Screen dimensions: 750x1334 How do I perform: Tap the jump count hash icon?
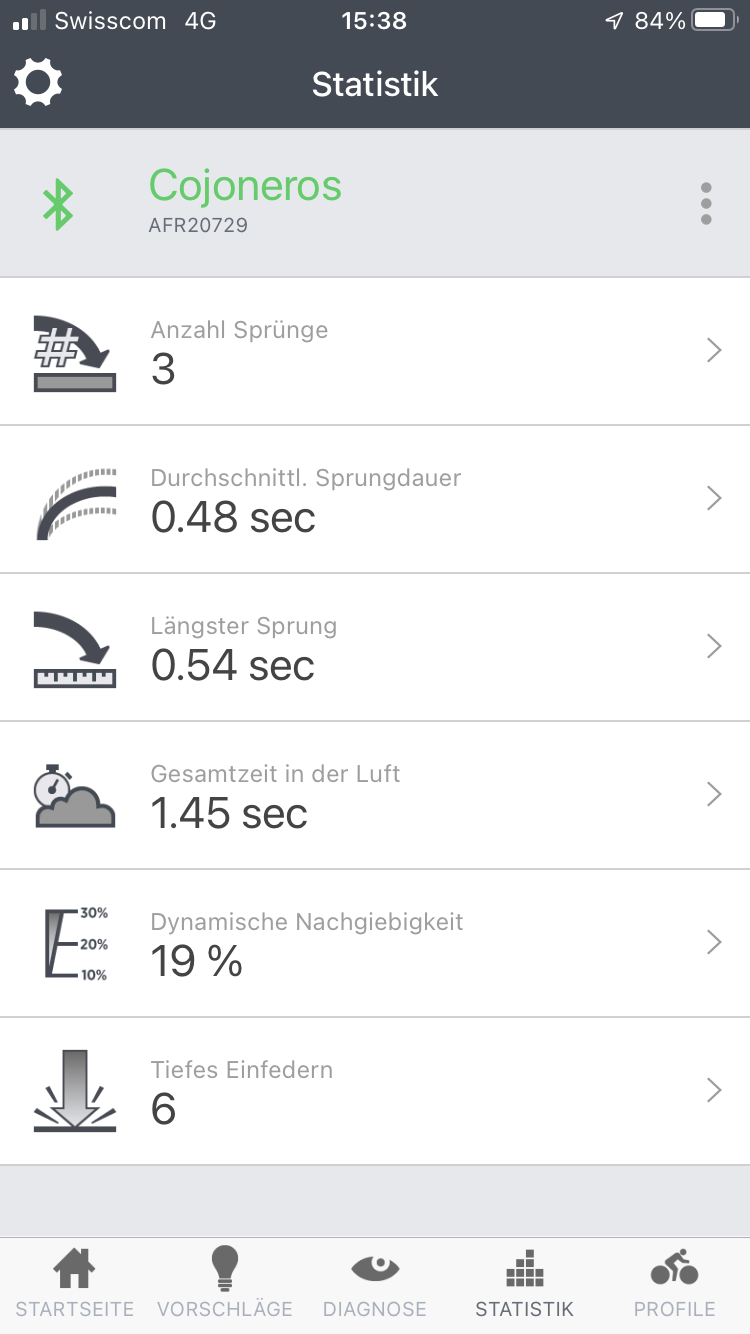[x=74, y=352]
